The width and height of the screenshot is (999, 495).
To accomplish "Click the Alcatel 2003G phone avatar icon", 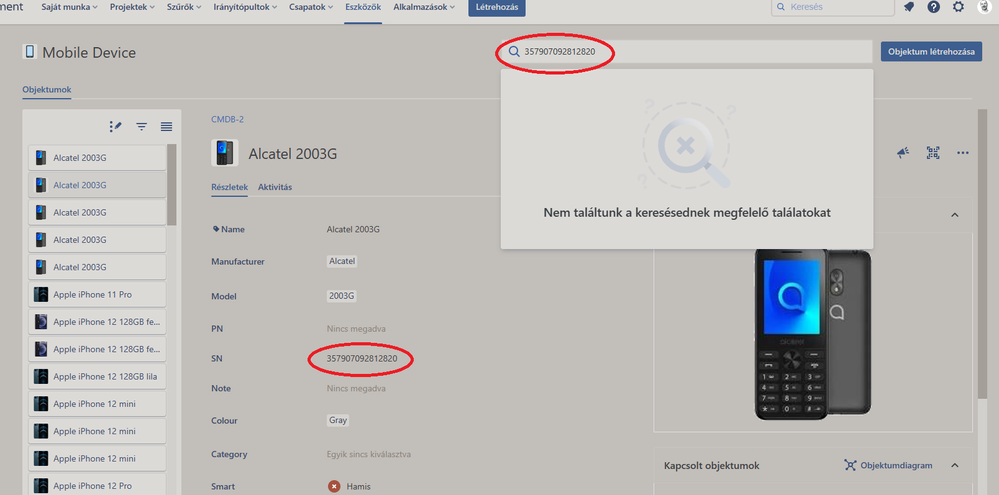I will click(x=224, y=153).
